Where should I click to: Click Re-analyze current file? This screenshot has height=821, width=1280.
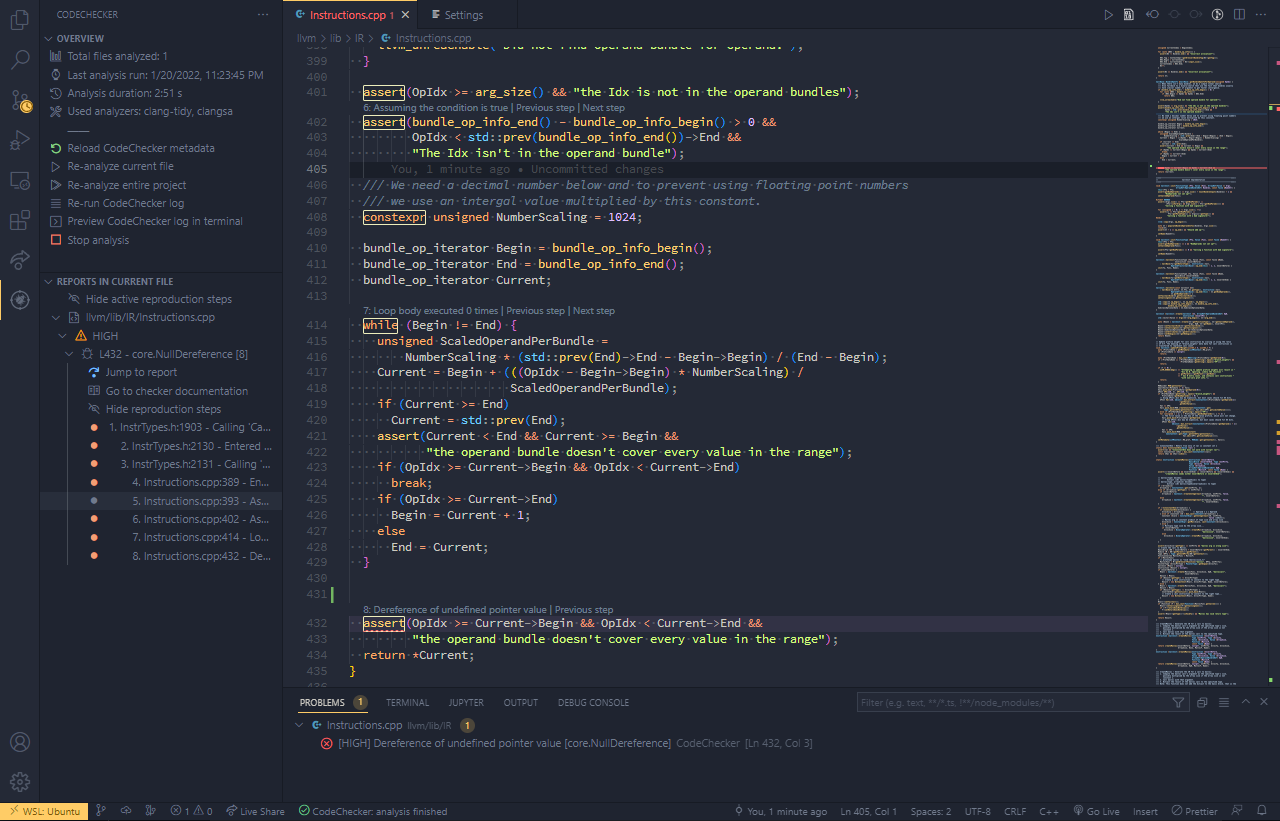pyautogui.click(x=120, y=167)
